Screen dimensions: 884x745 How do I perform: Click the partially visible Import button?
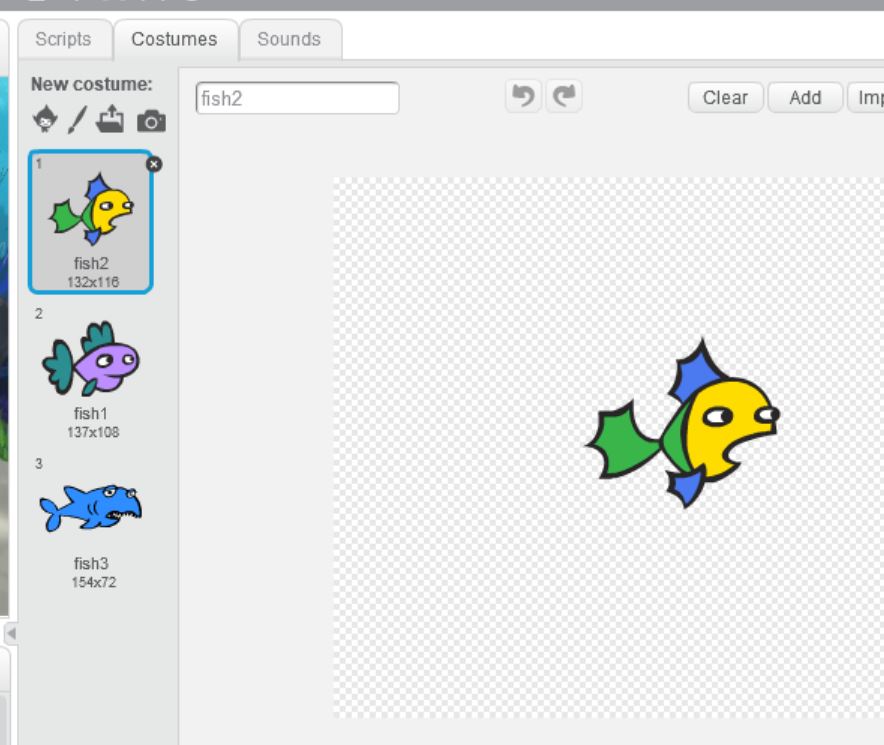(x=867, y=97)
